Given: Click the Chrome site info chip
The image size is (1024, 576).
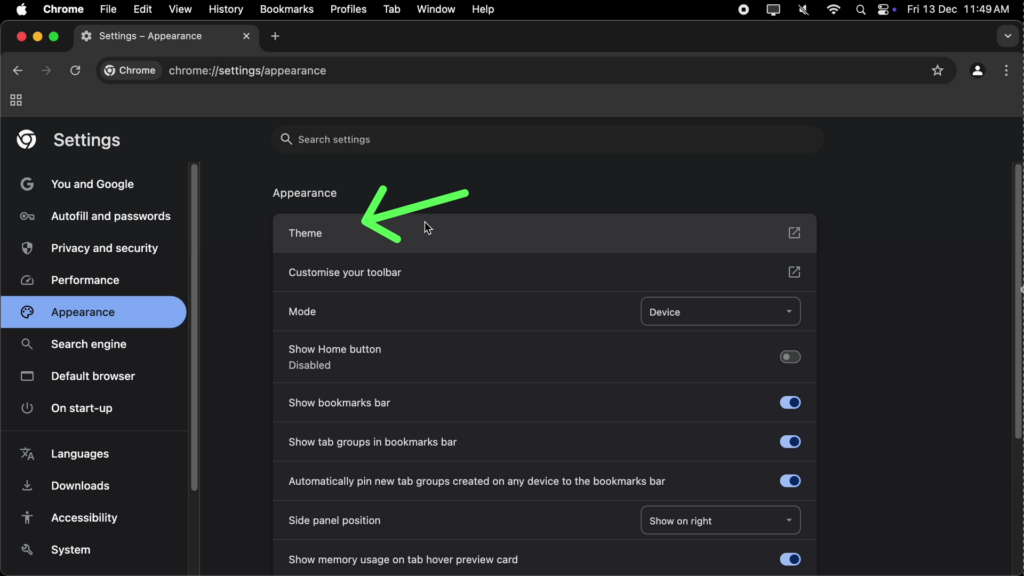Looking at the screenshot, I should pyautogui.click(x=131, y=71).
